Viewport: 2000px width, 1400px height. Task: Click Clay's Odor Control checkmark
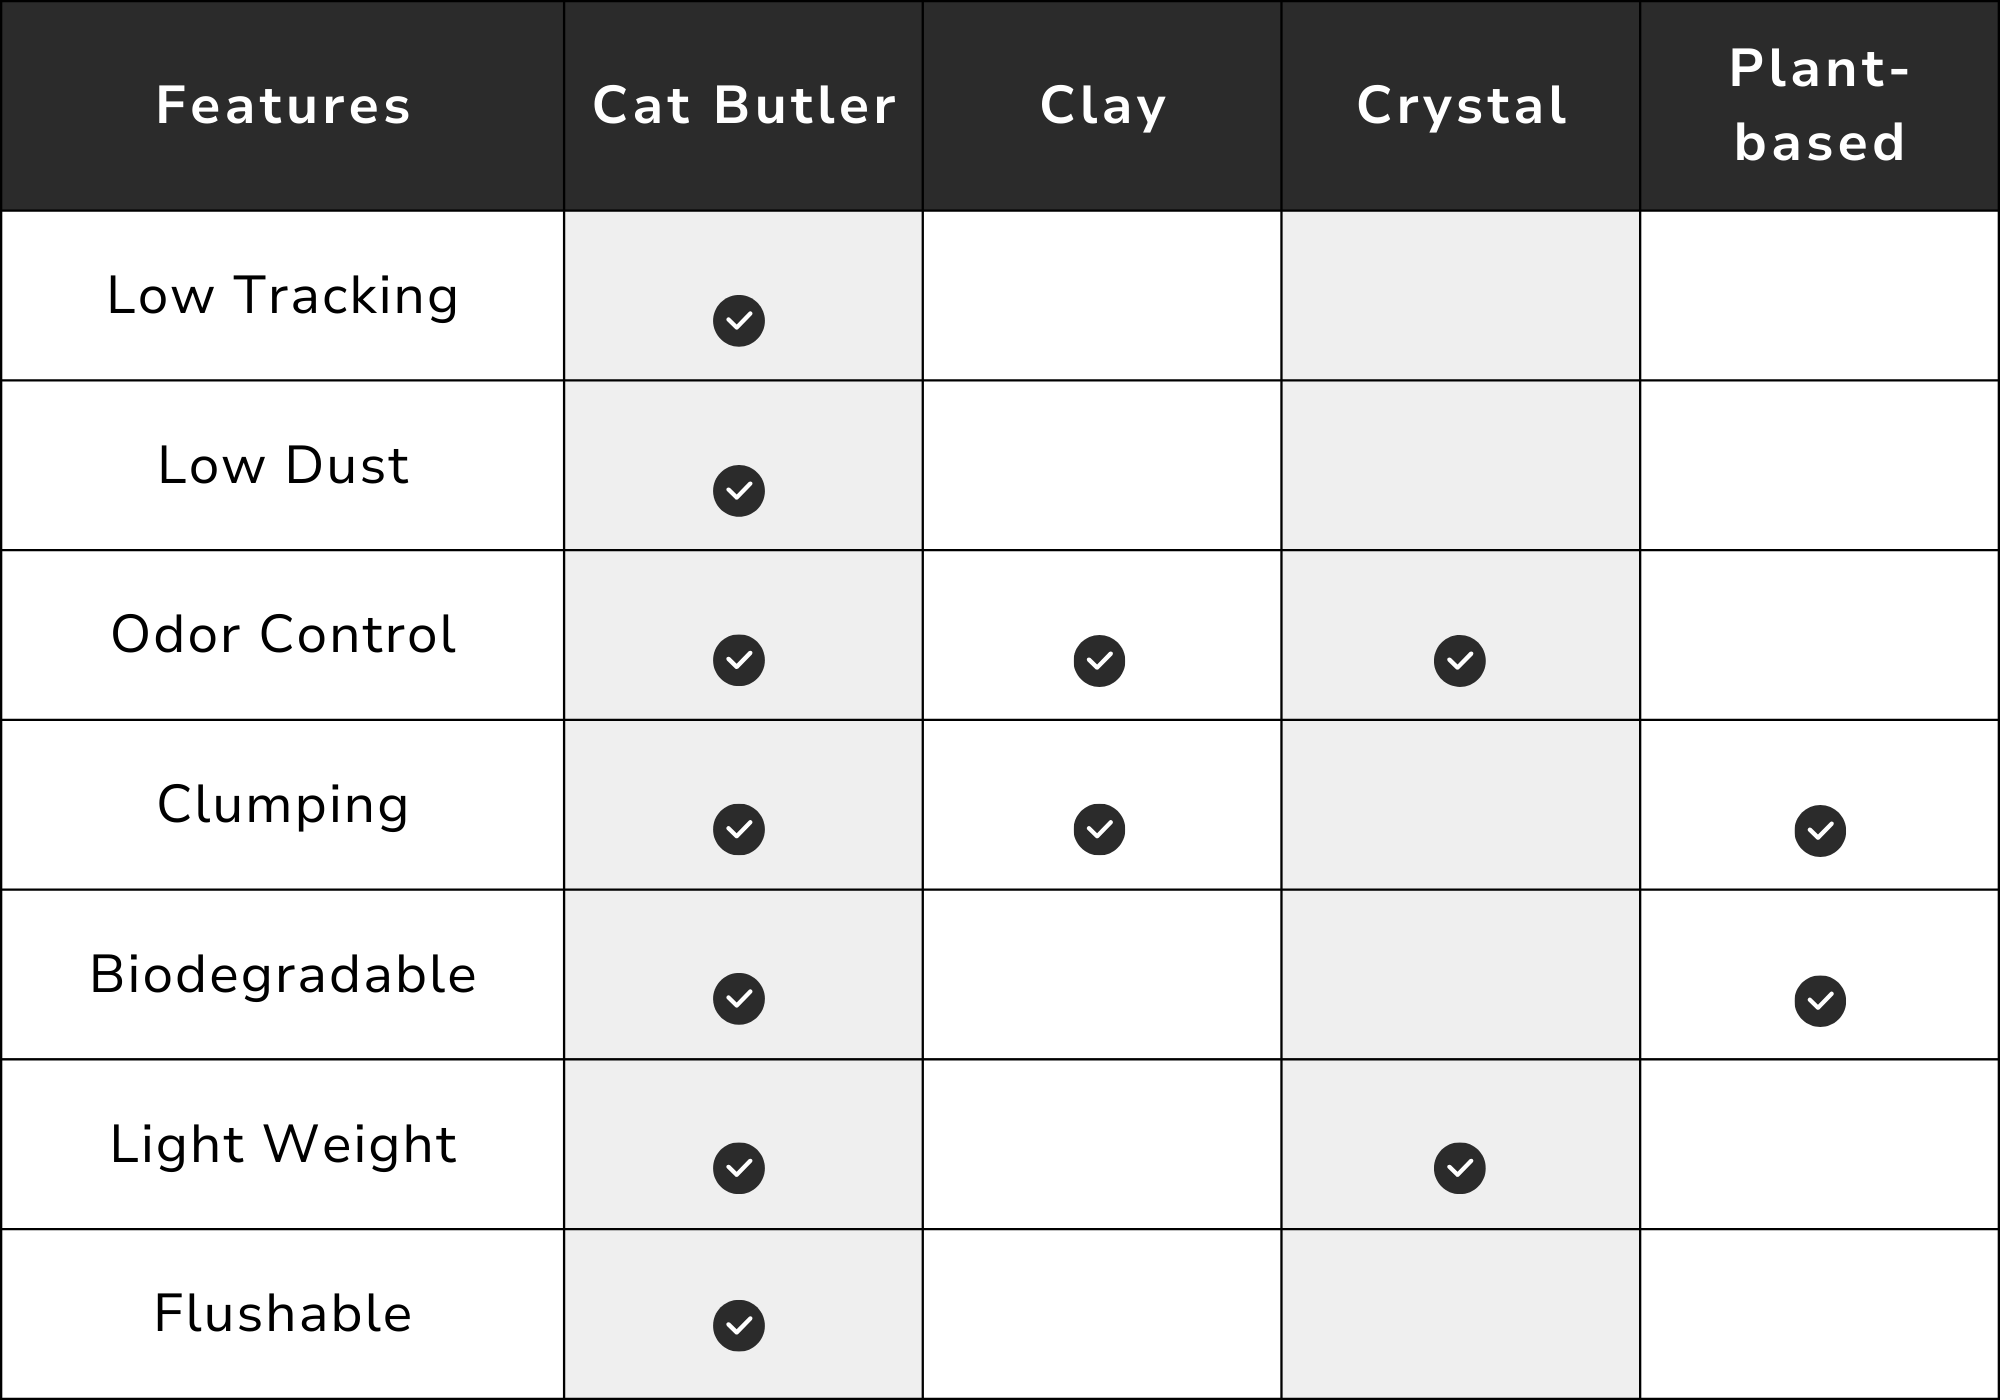(x=1099, y=661)
